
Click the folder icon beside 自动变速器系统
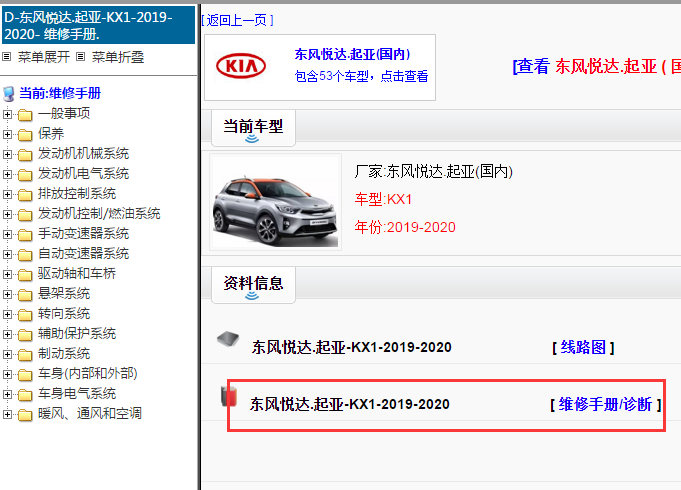tap(25, 255)
